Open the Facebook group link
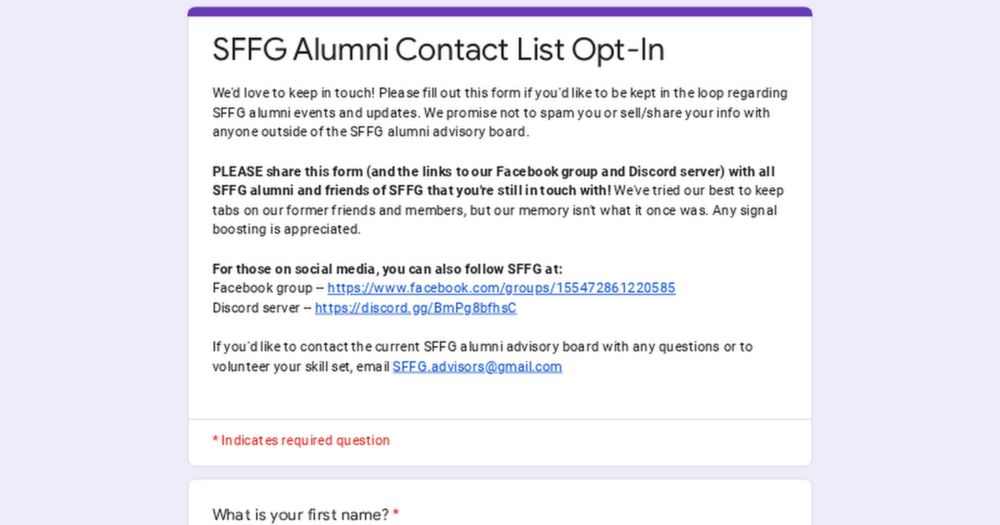The width and height of the screenshot is (1000, 525). point(501,288)
